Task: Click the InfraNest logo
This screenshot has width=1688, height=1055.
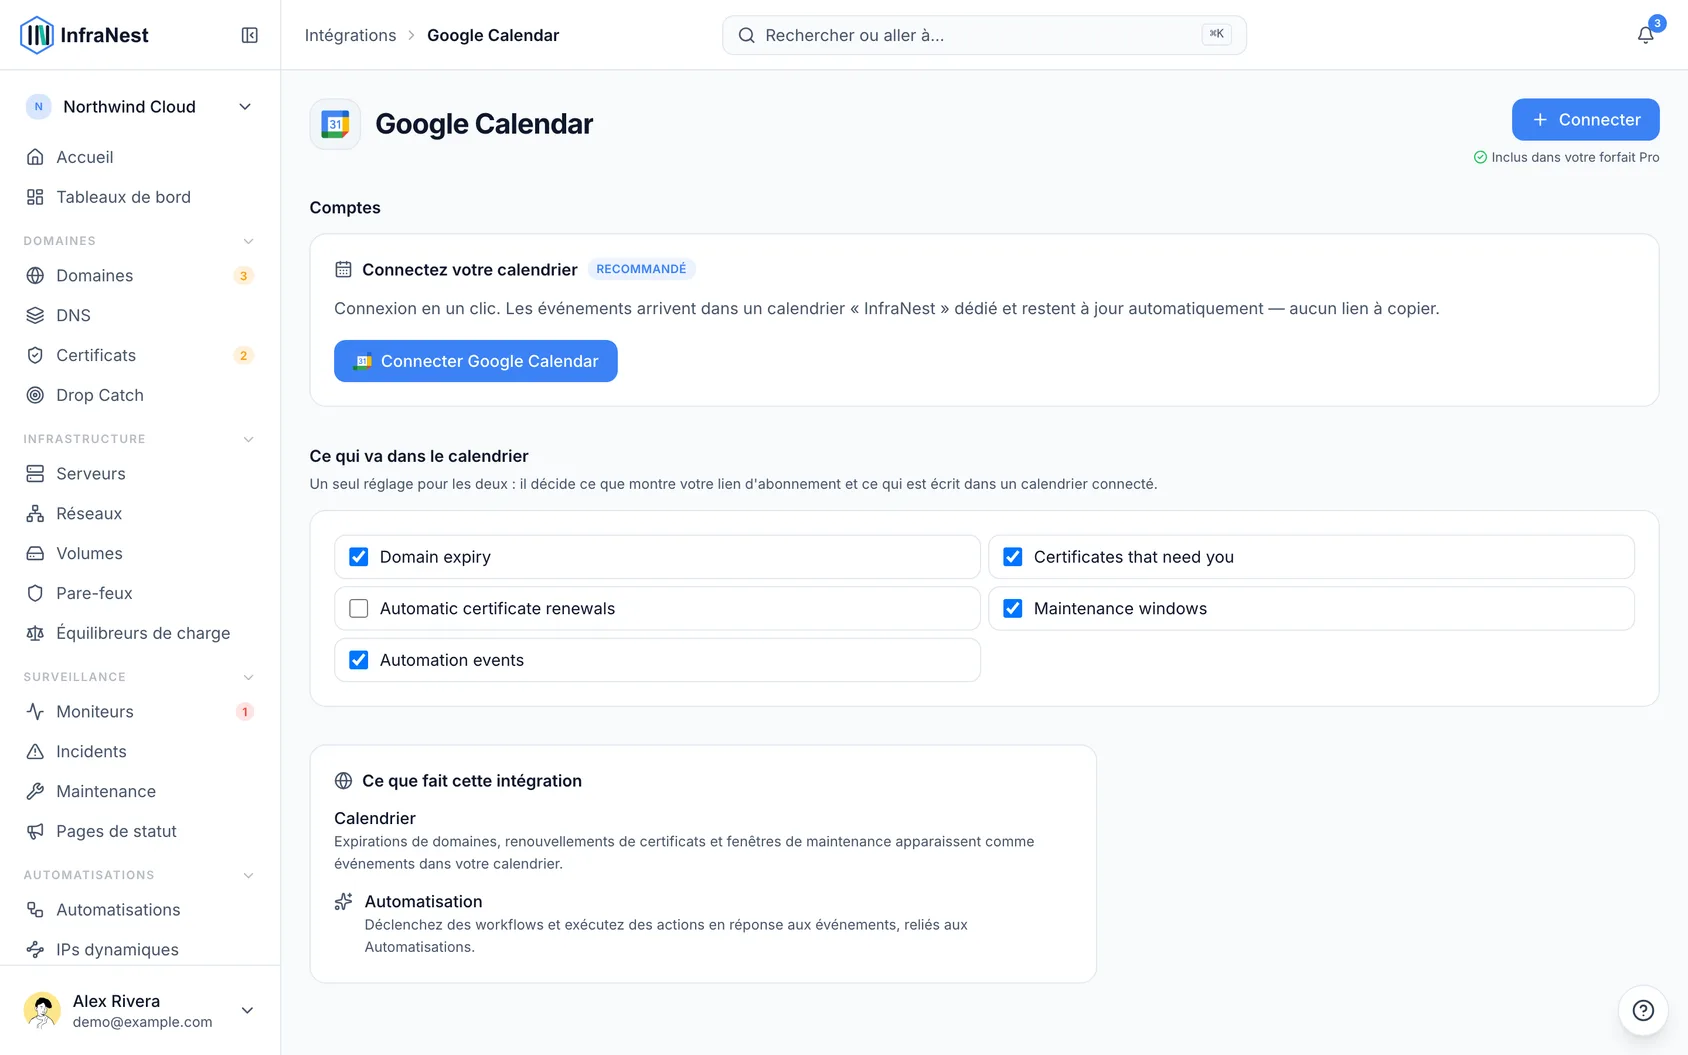Action: tap(85, 35)
